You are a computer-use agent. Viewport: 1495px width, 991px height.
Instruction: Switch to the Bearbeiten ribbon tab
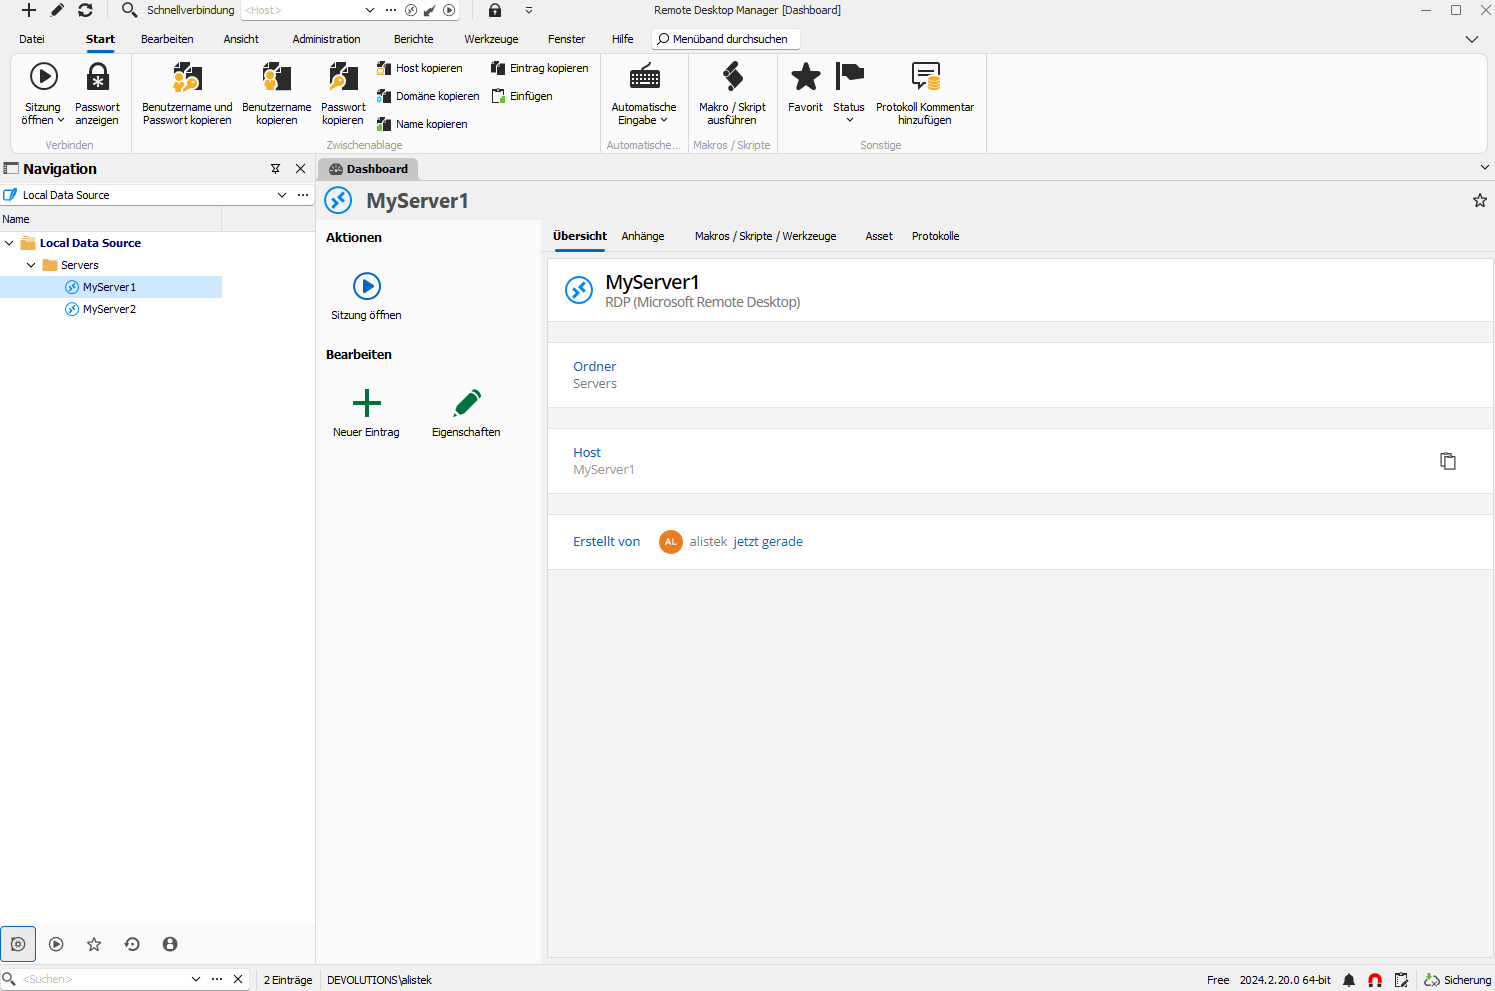[x=167, y=39]
